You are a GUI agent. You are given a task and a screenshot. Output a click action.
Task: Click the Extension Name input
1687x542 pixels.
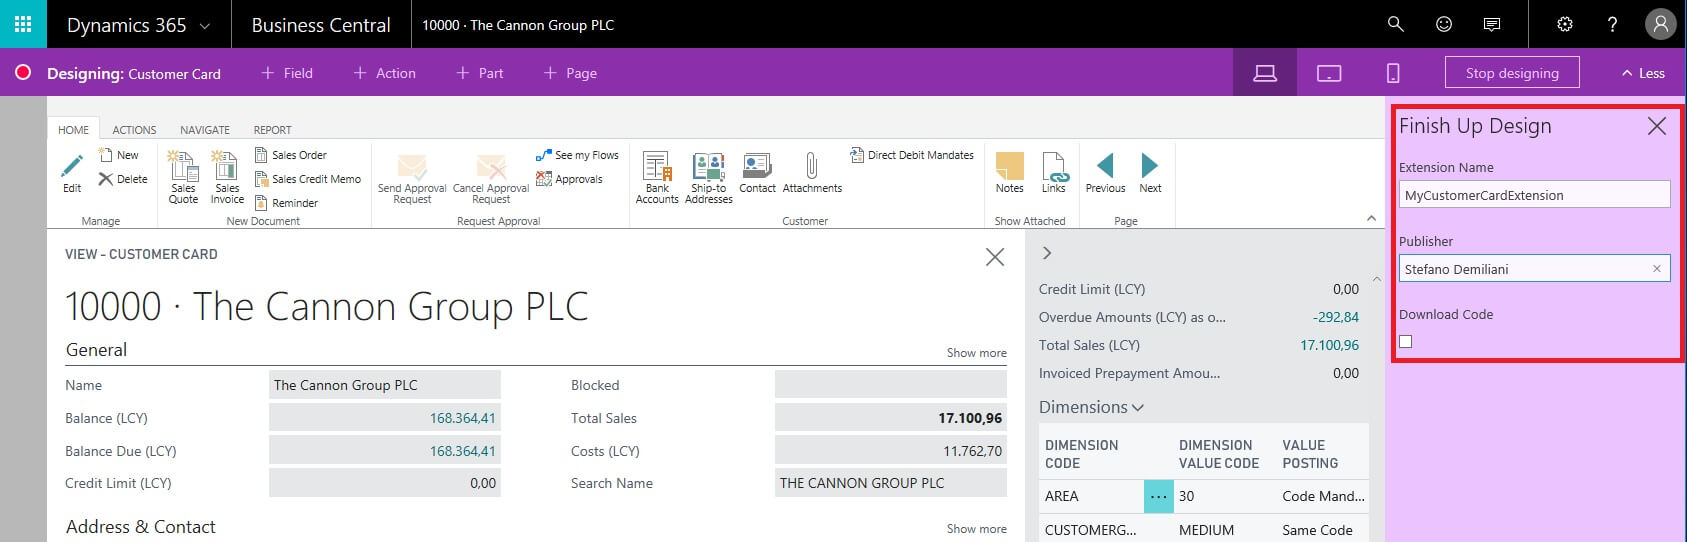[x=1534, y=195]
